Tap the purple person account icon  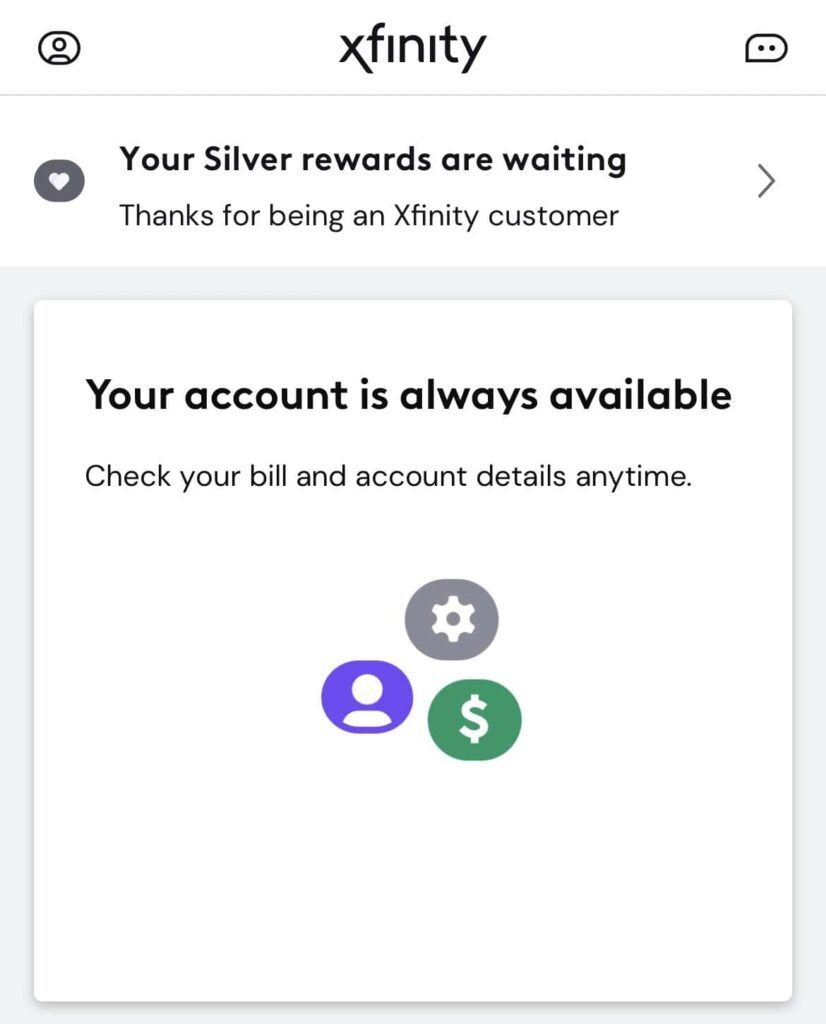coord(367,697)
